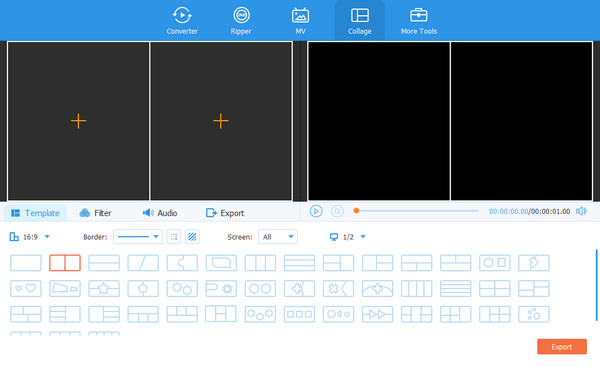Click the orange Export button

click(x=562, y=347)
